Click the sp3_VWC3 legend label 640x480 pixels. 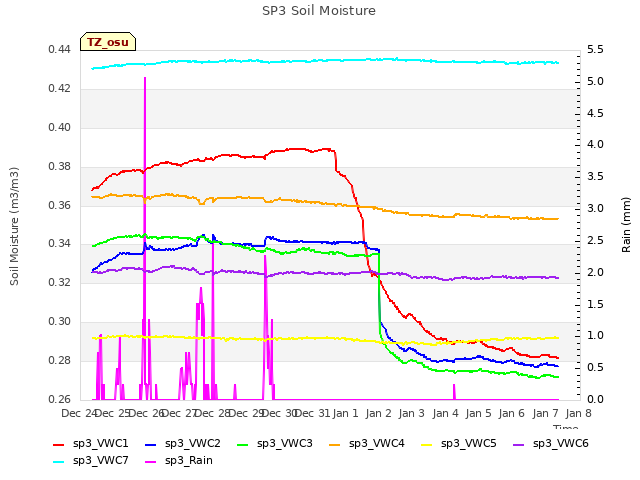284,444
